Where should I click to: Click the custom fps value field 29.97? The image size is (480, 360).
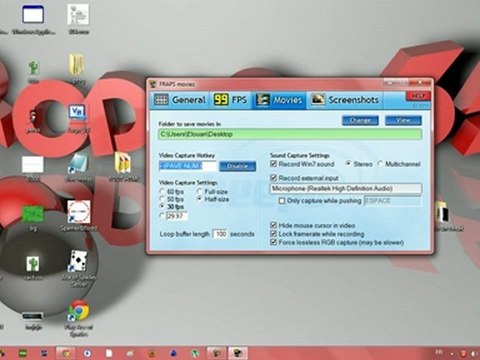click(x=177, y=216)
